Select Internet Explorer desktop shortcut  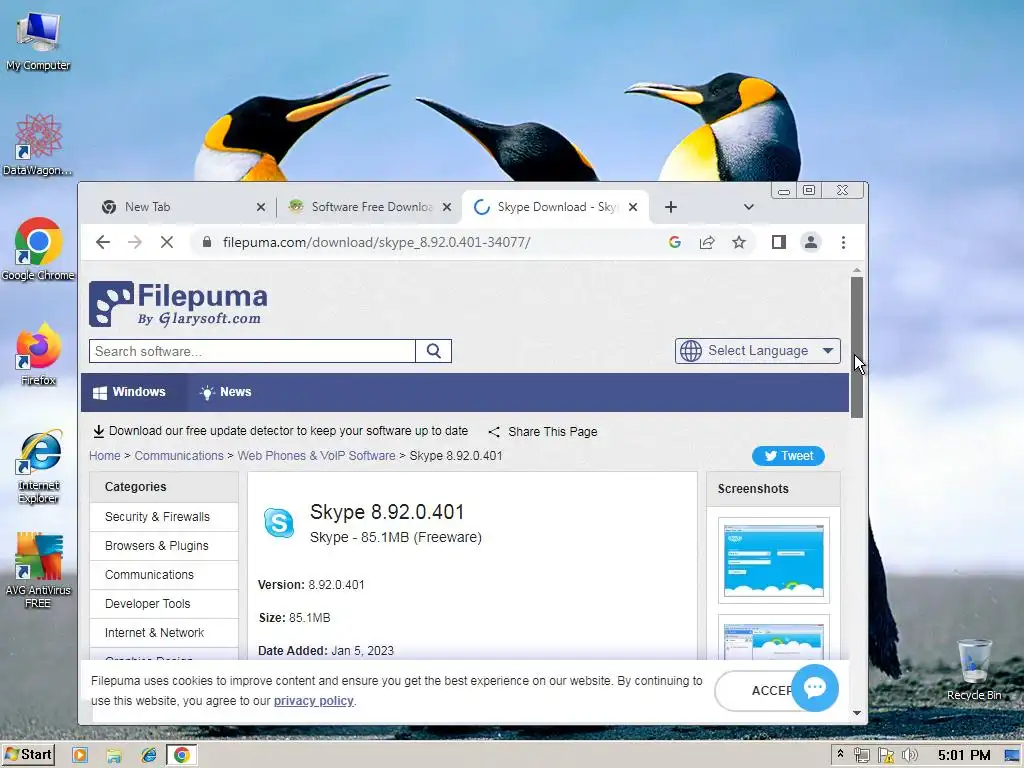(x=38, y=466)
